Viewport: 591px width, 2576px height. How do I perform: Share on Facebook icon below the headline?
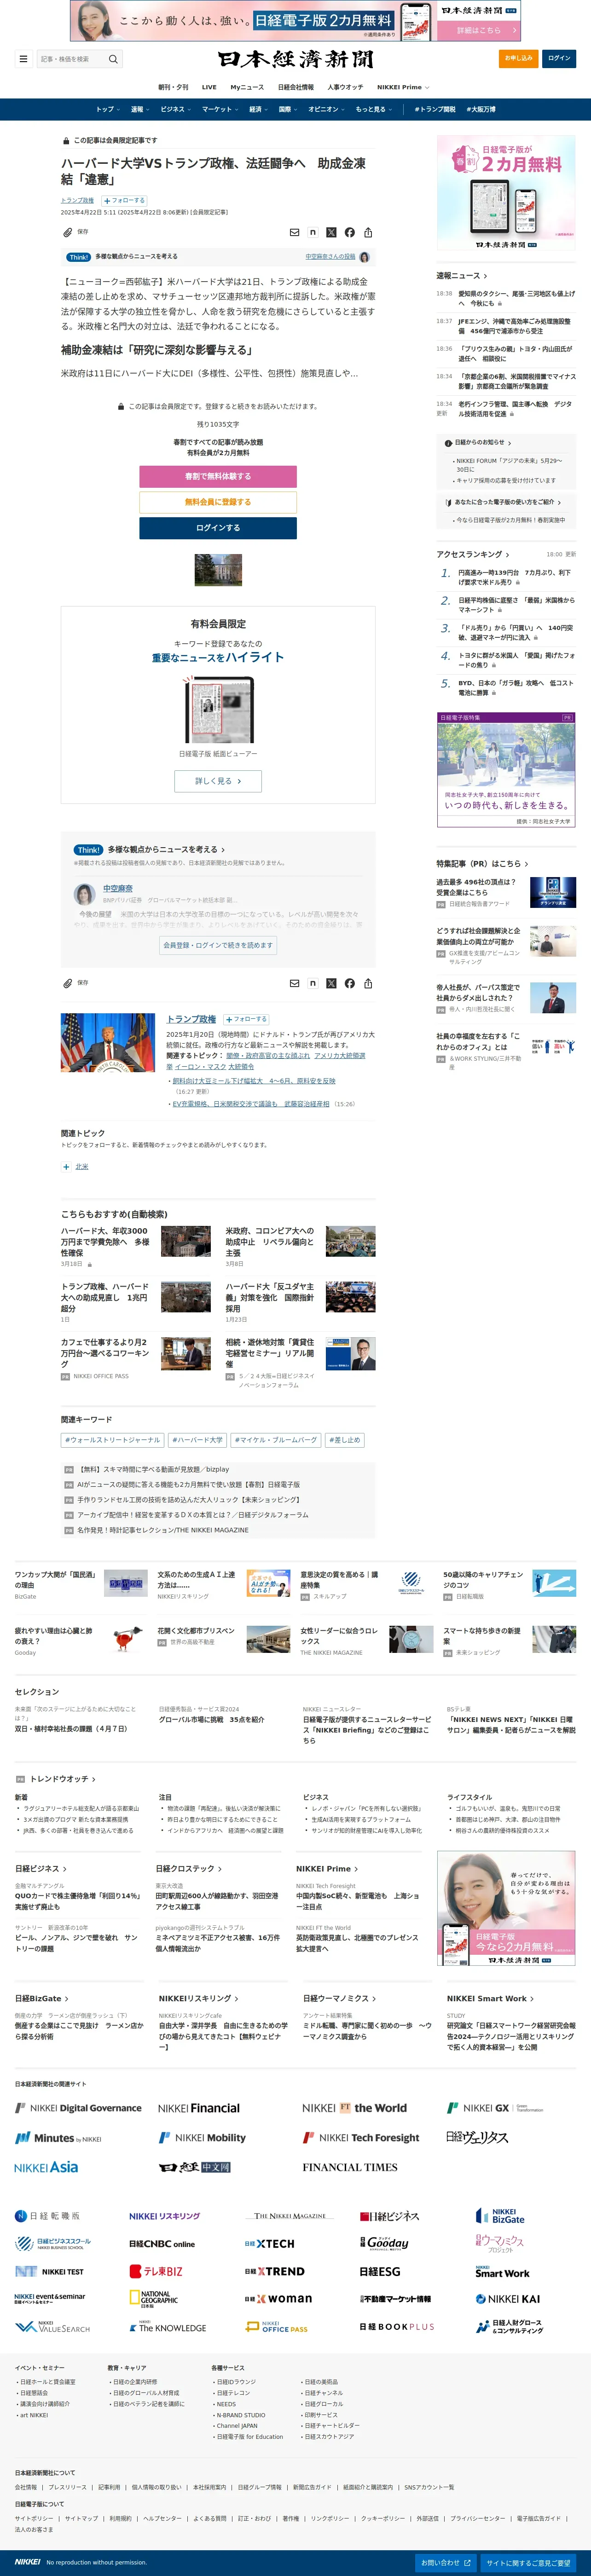(350, 232)
